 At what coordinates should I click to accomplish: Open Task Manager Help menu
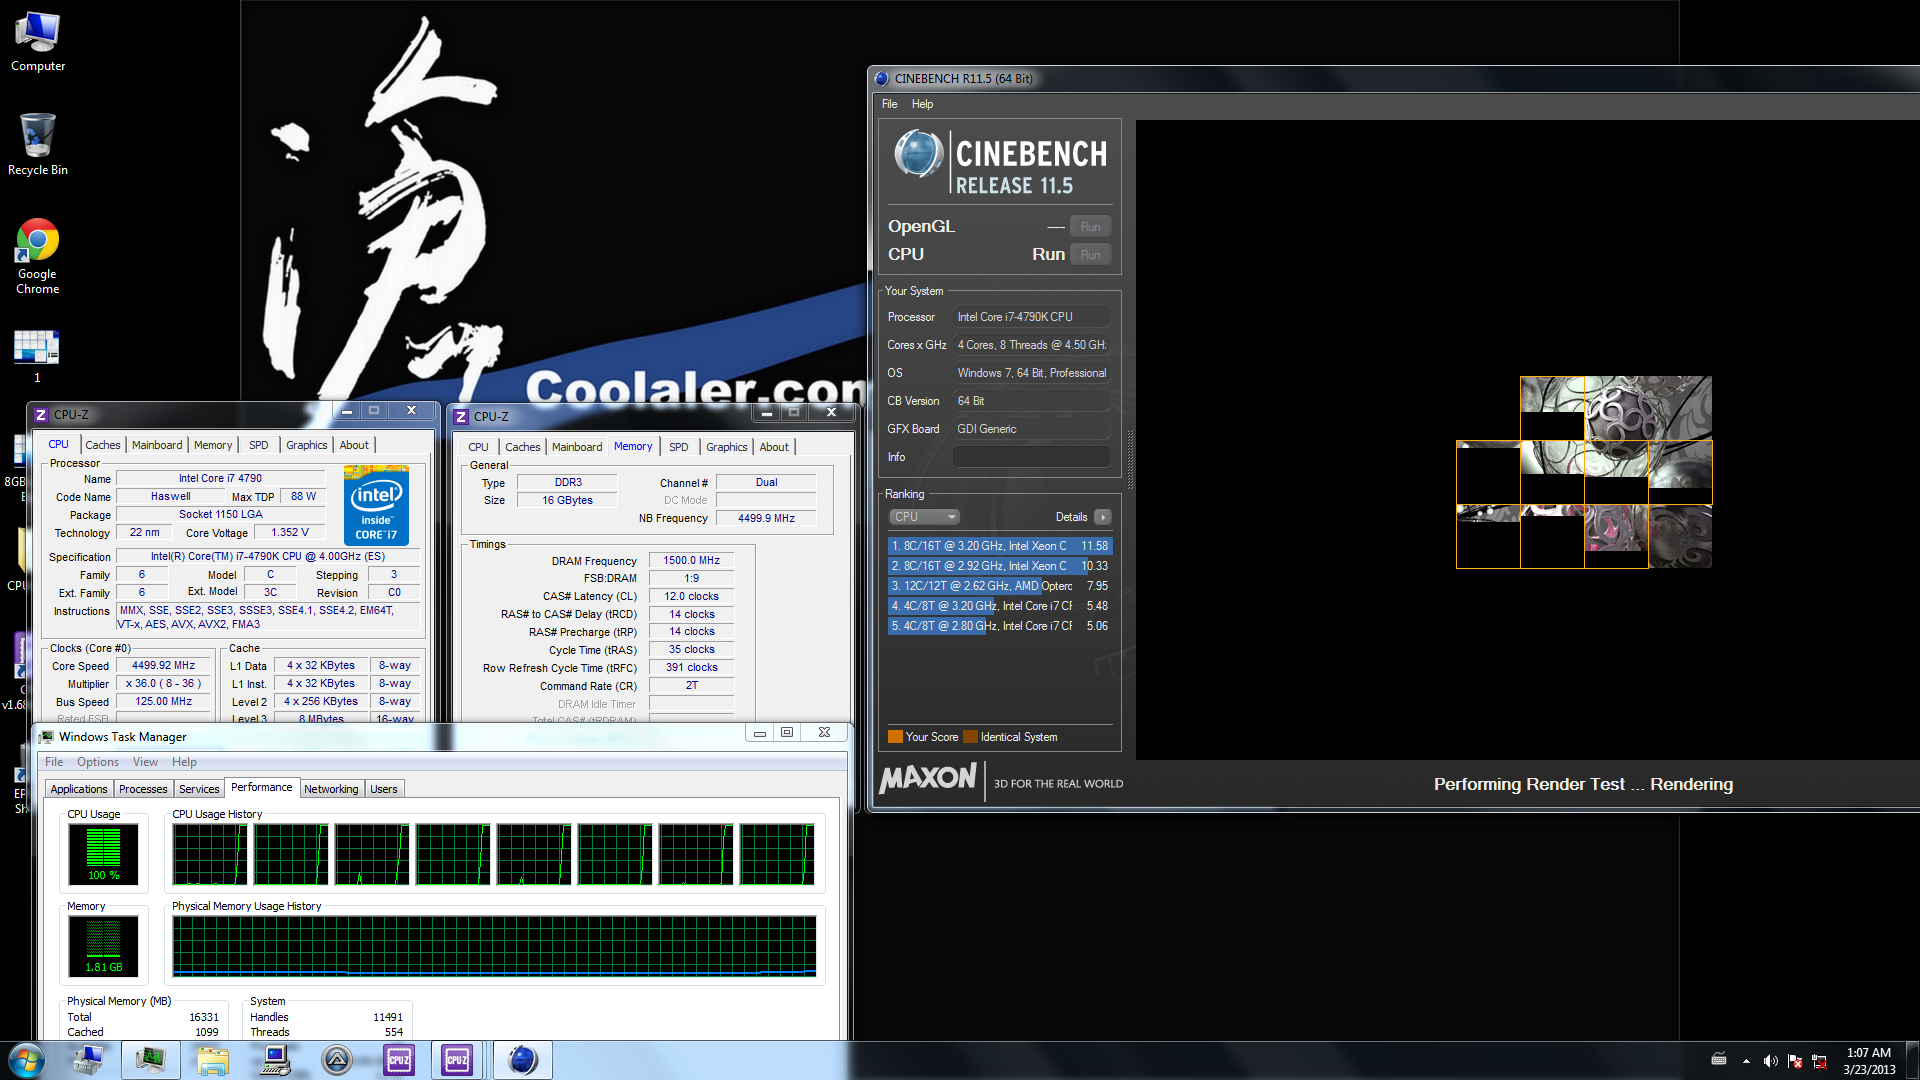[184, 762]
